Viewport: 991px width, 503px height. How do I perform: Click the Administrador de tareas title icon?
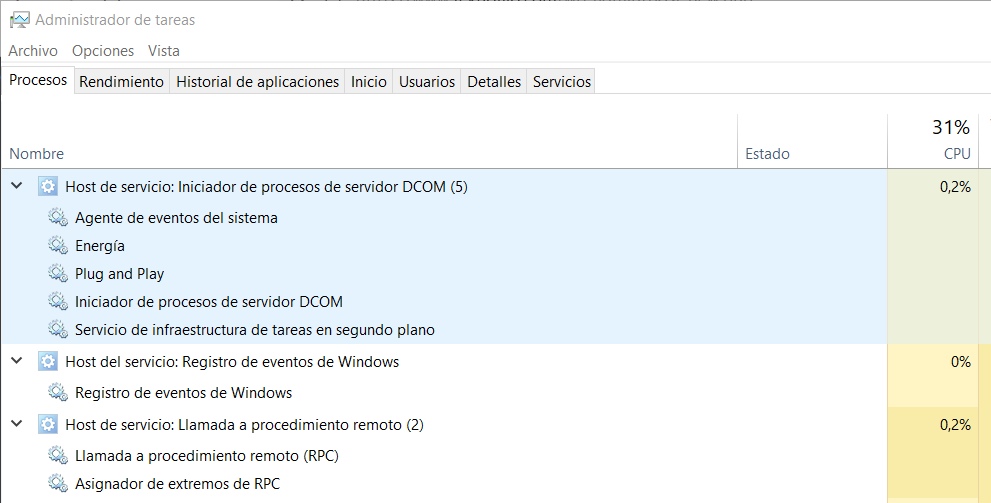[x=20, y=20]
